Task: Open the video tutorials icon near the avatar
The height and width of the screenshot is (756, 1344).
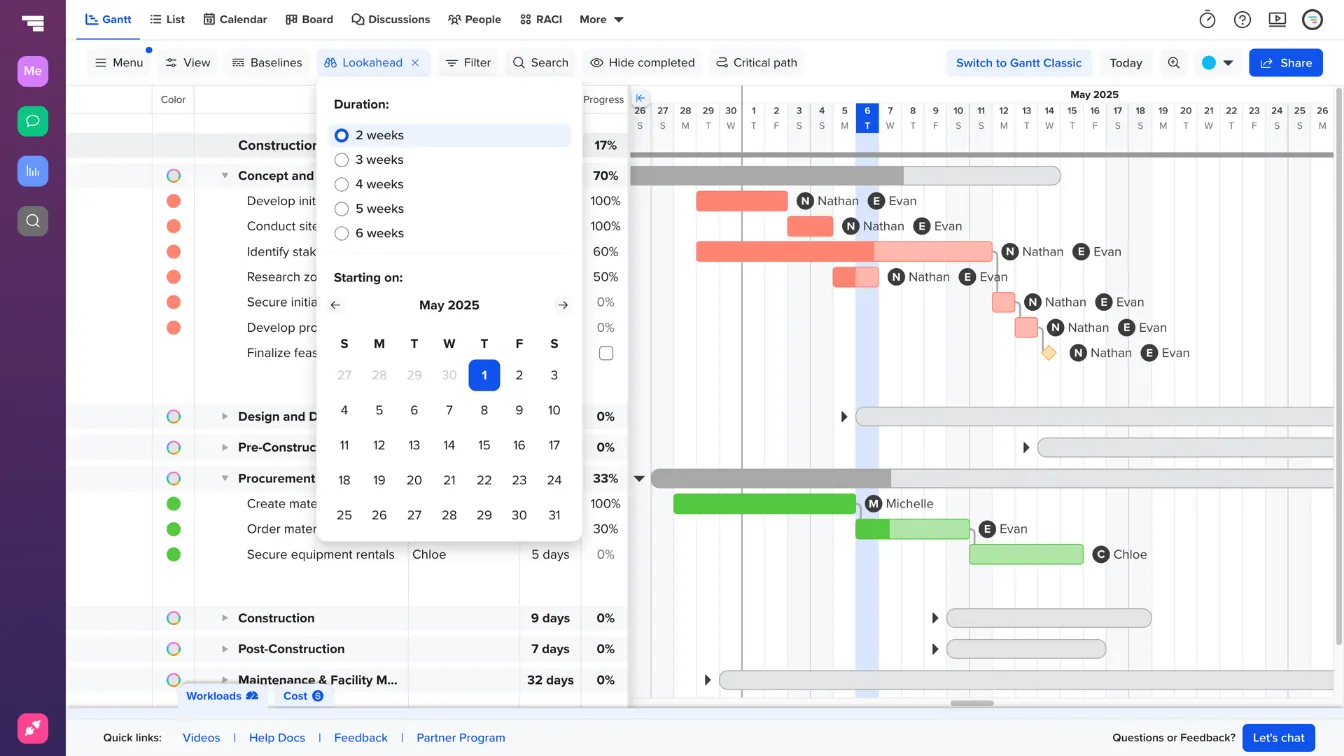Action: point(1278,19)
